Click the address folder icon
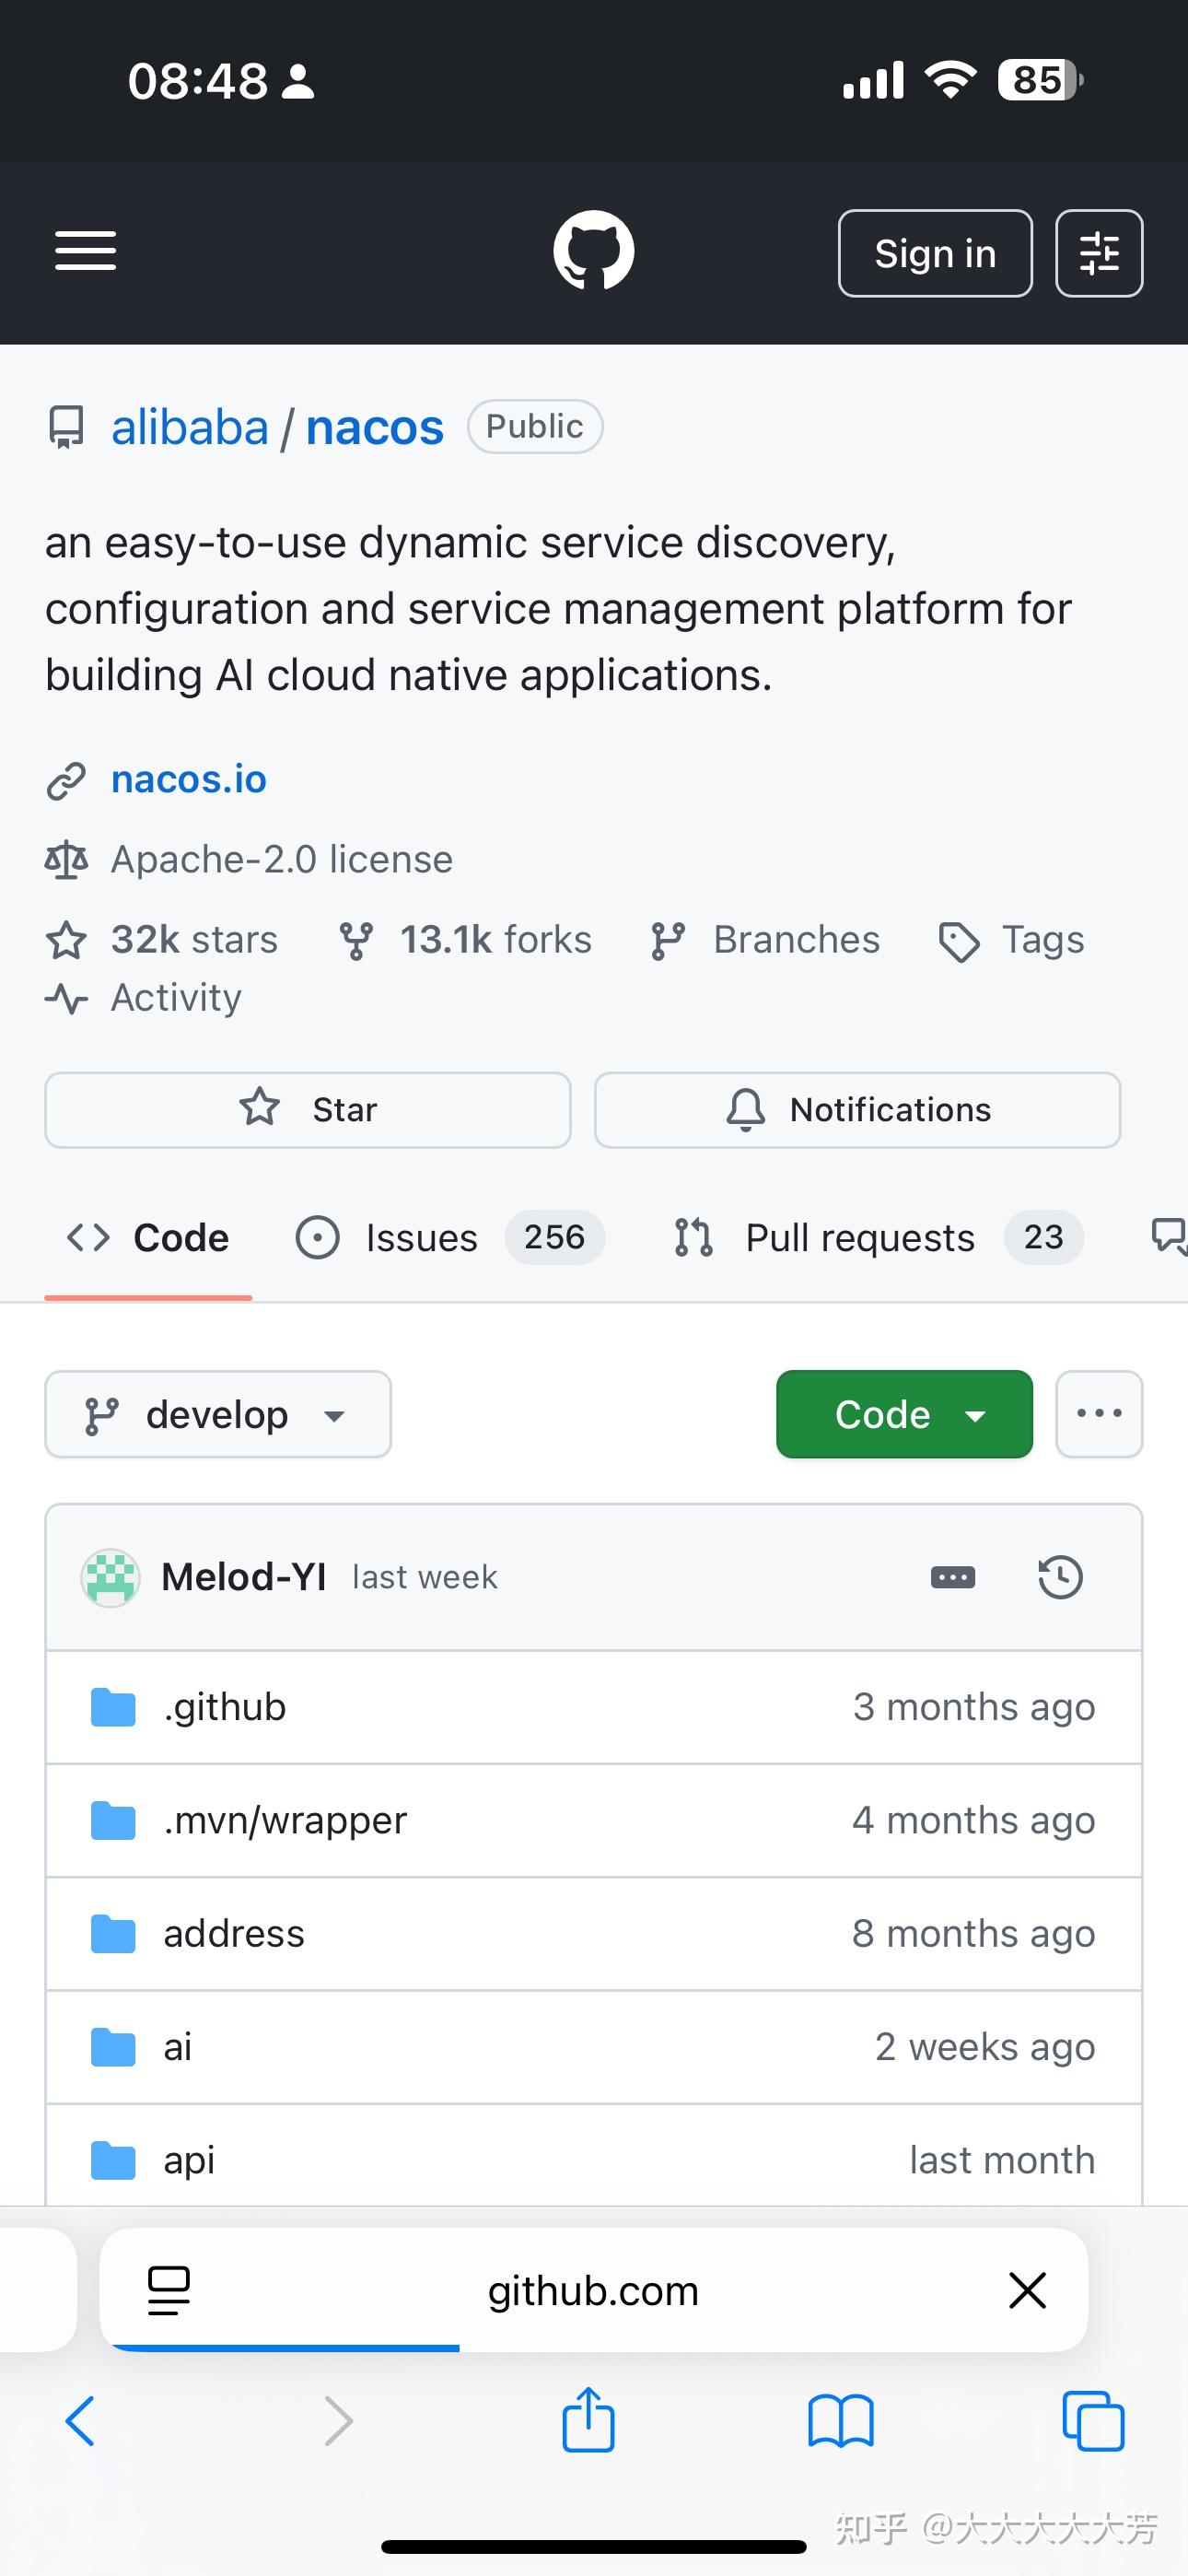The image size is (1188, 2576). (x=113, y=1934)
